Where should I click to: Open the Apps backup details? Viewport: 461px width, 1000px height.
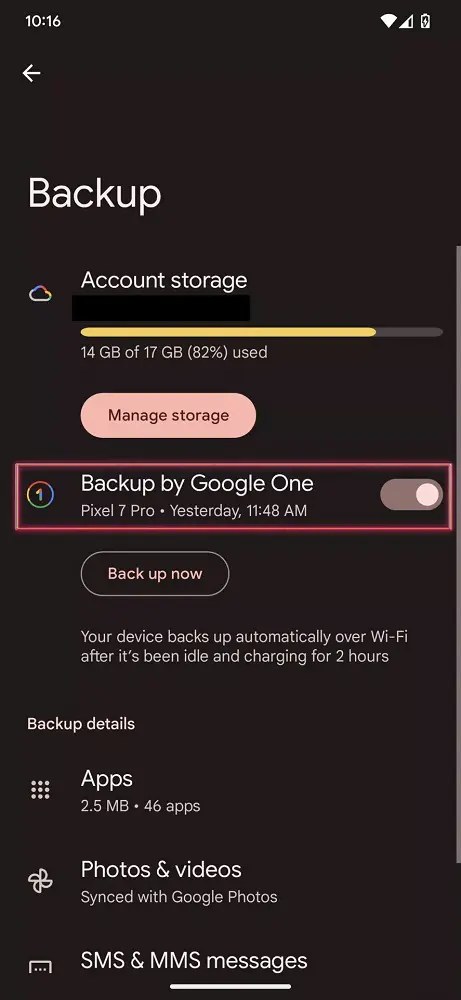pyautogui.click(x=230, y=790)
